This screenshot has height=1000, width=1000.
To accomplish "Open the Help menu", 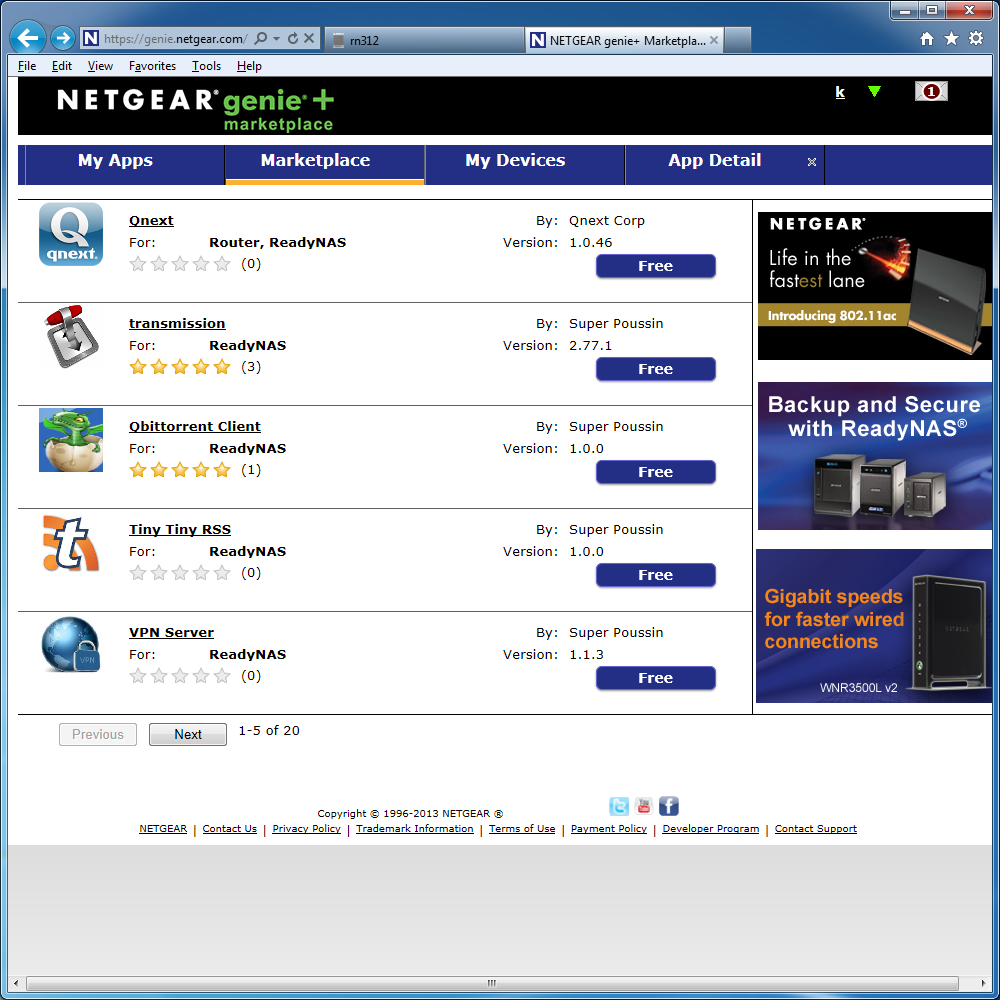I will [x=249, y=66].
